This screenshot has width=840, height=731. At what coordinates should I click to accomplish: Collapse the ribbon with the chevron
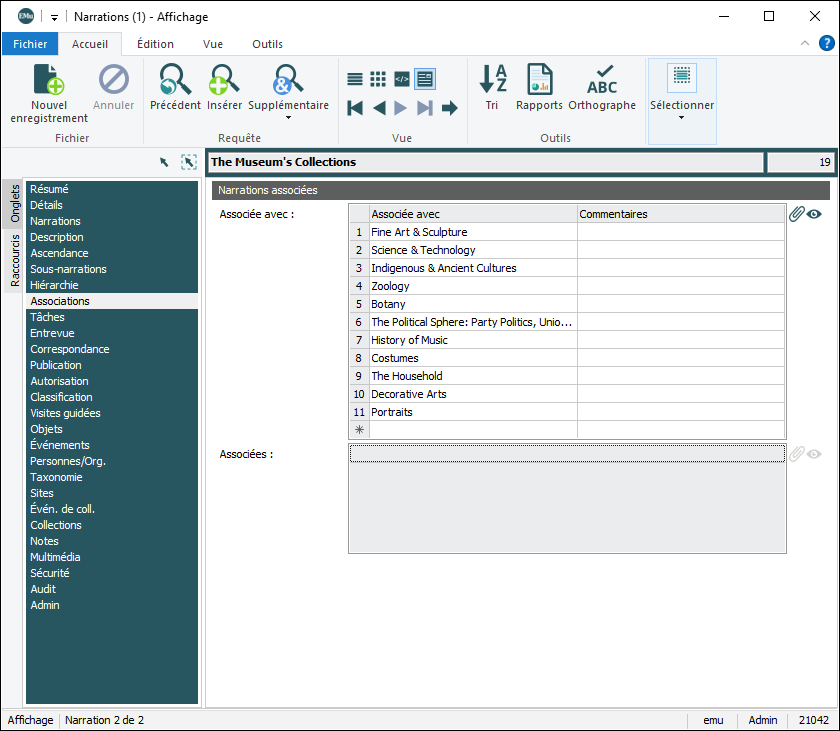(x=805, y=43)
